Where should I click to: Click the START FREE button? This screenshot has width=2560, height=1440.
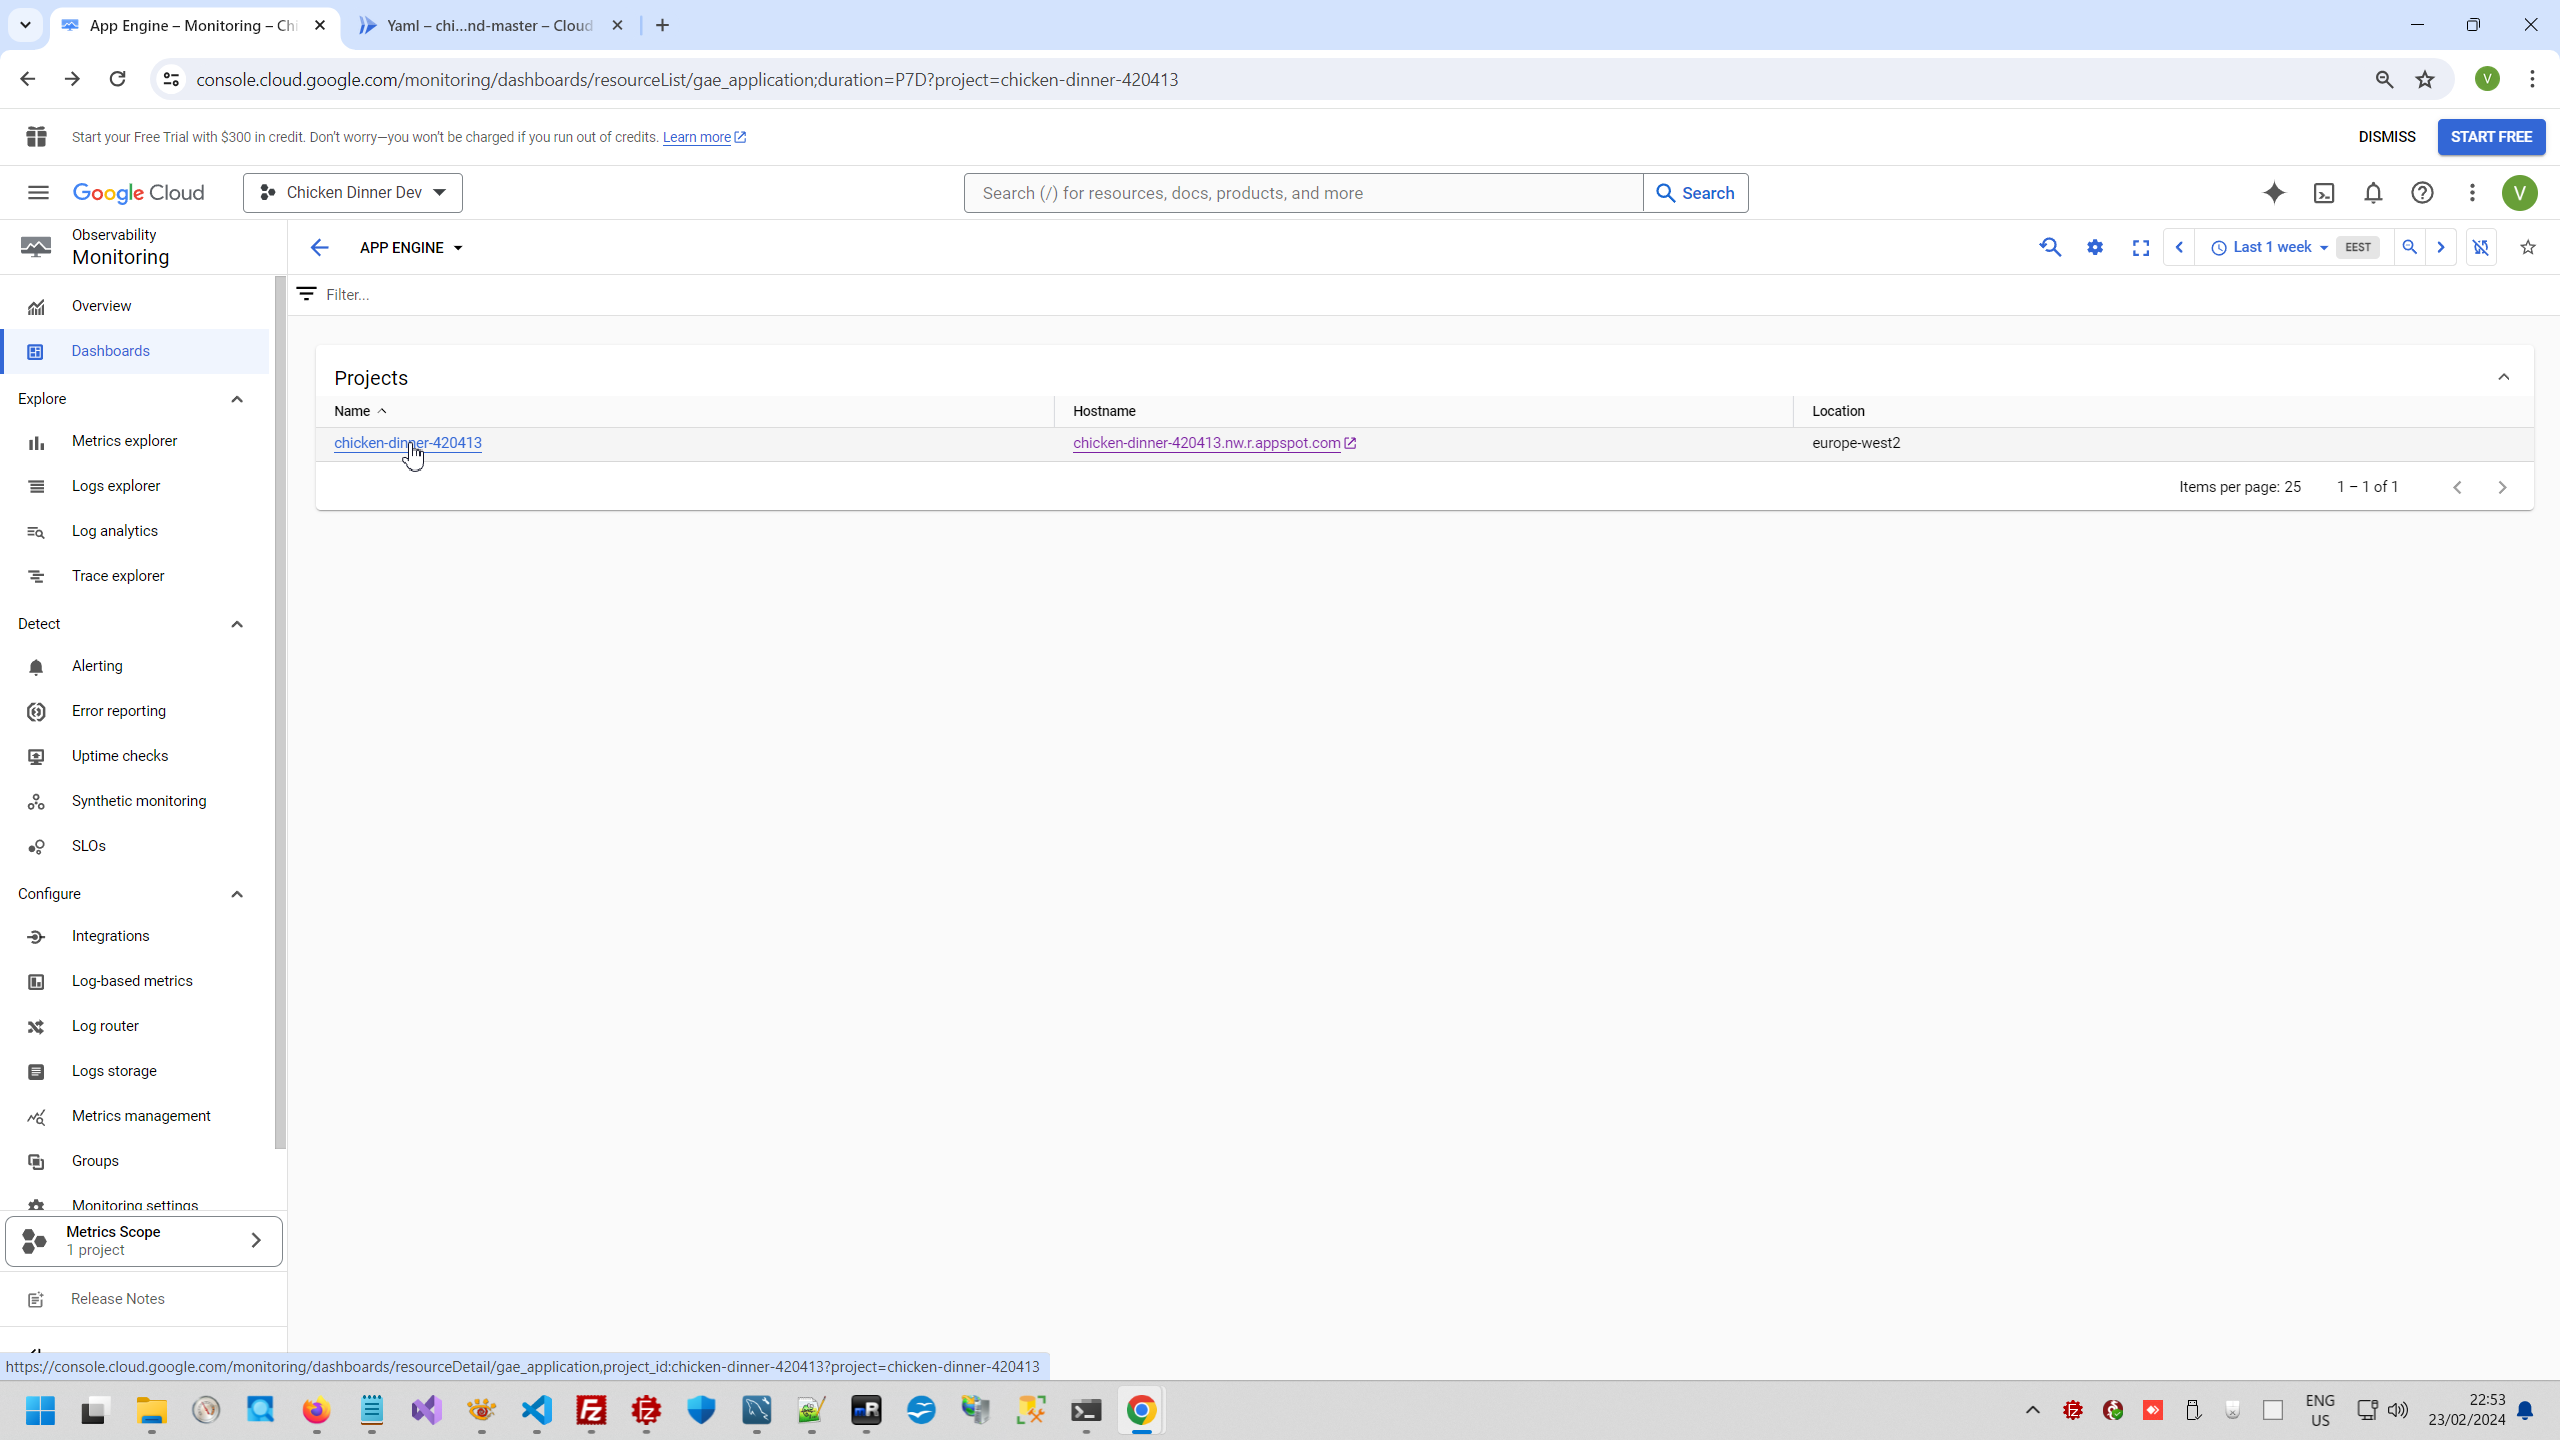click(x=2490, y=137)
